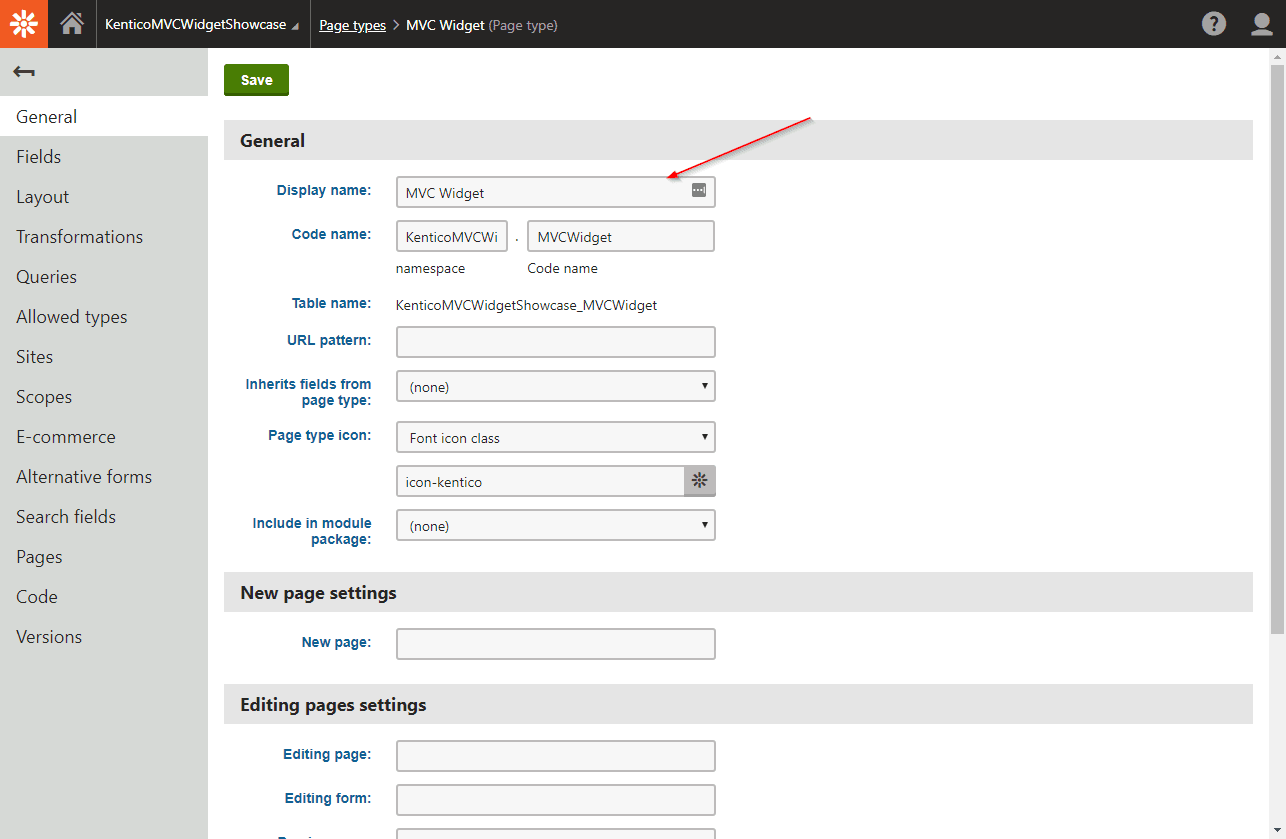The height and width of the screenshot is (839, 1286).
Task: Open the Alternative forms tab
Action: click(104, 476)
